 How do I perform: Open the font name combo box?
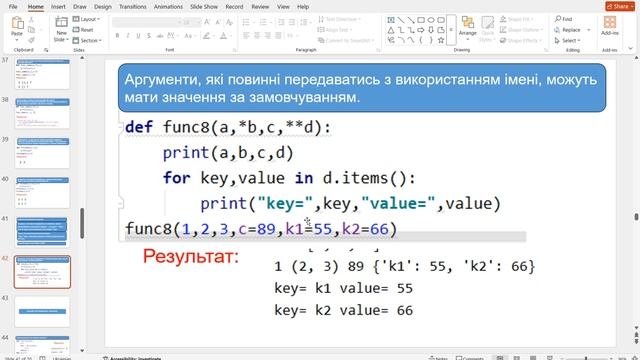click(147, 22)
